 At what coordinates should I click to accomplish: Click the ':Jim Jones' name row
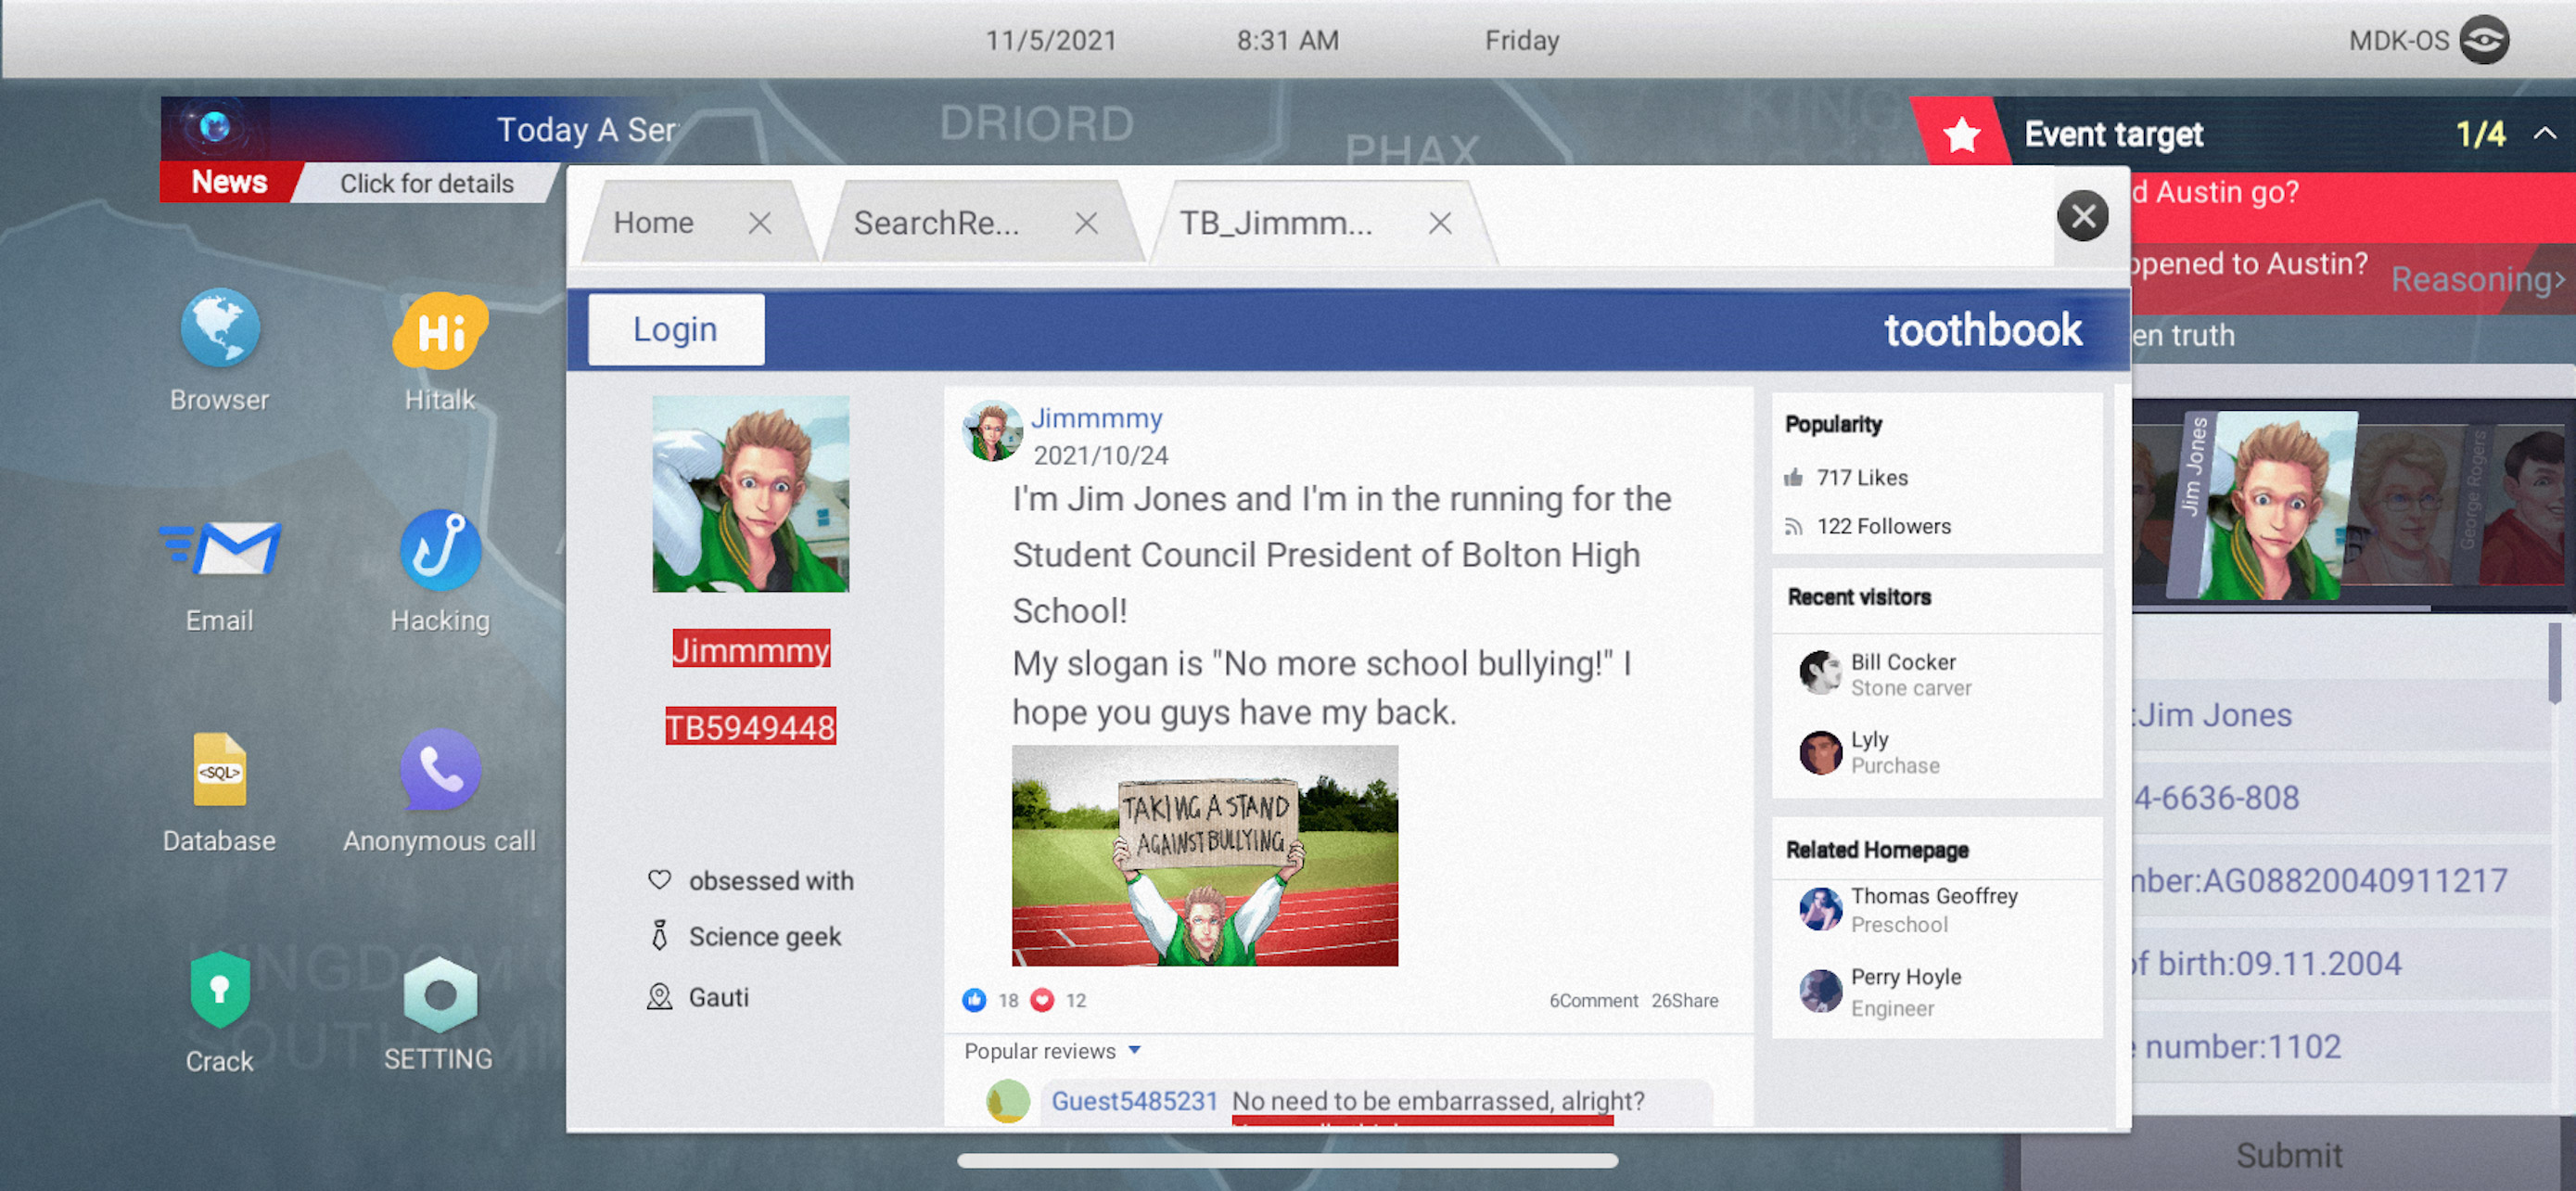(2340, 715)
